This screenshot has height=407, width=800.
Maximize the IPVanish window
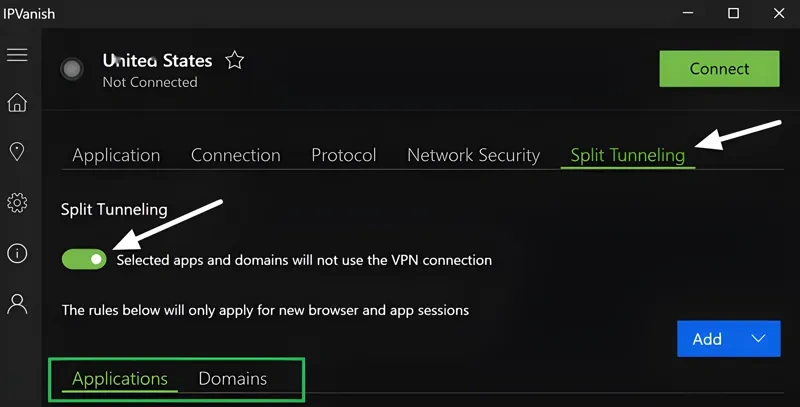point(733,13)
